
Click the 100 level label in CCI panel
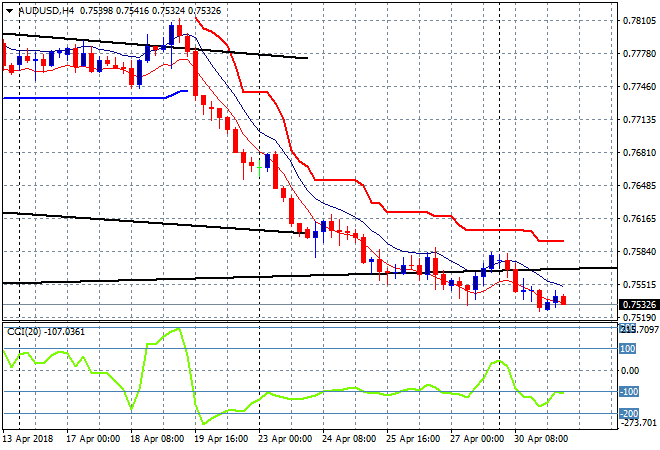tap(628, 349)
